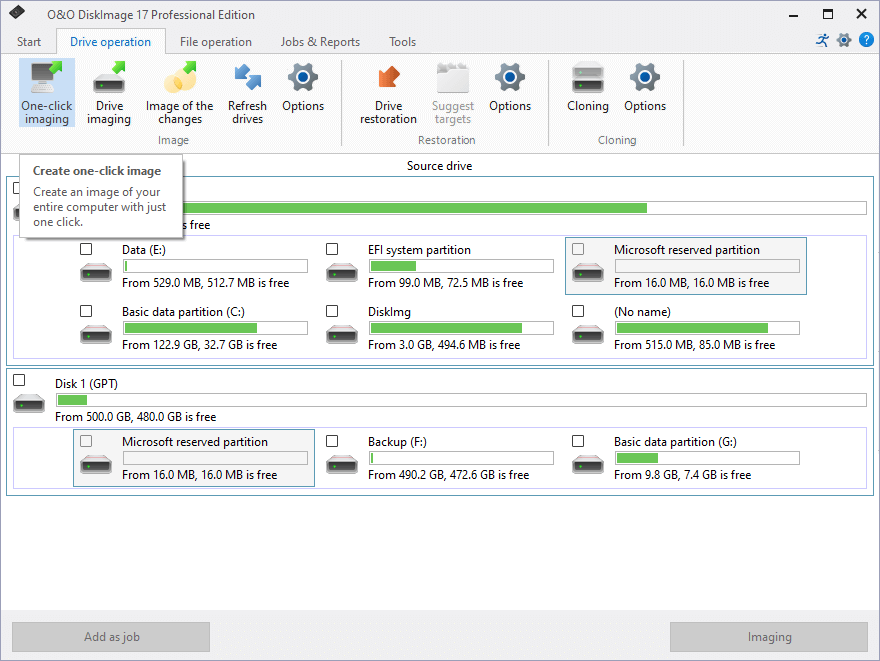The image size is (880, 661).
Task: Check the Data (E:) partition checkbox
Action: pos(86,249)
